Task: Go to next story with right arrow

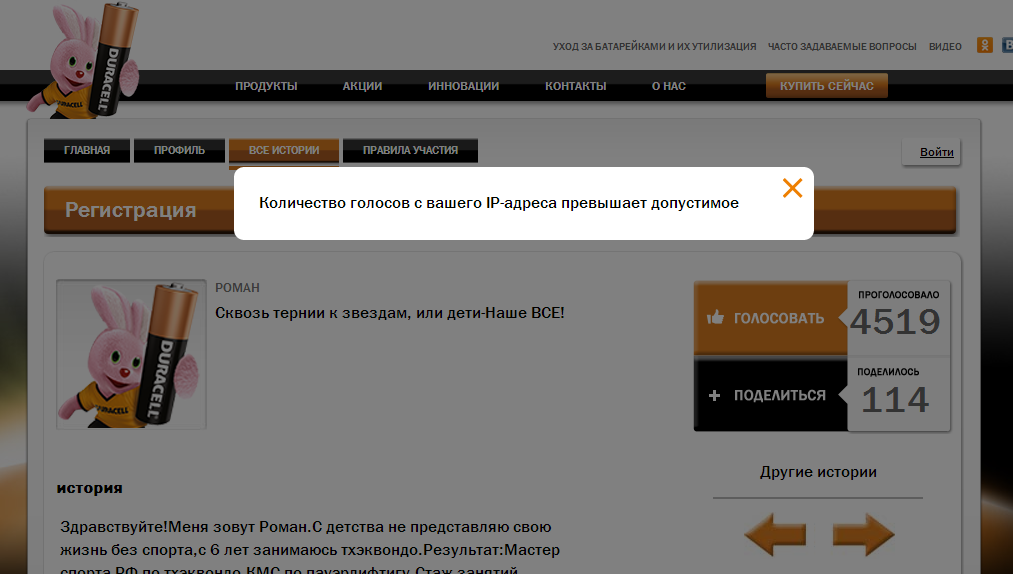Action: [863, 535]
